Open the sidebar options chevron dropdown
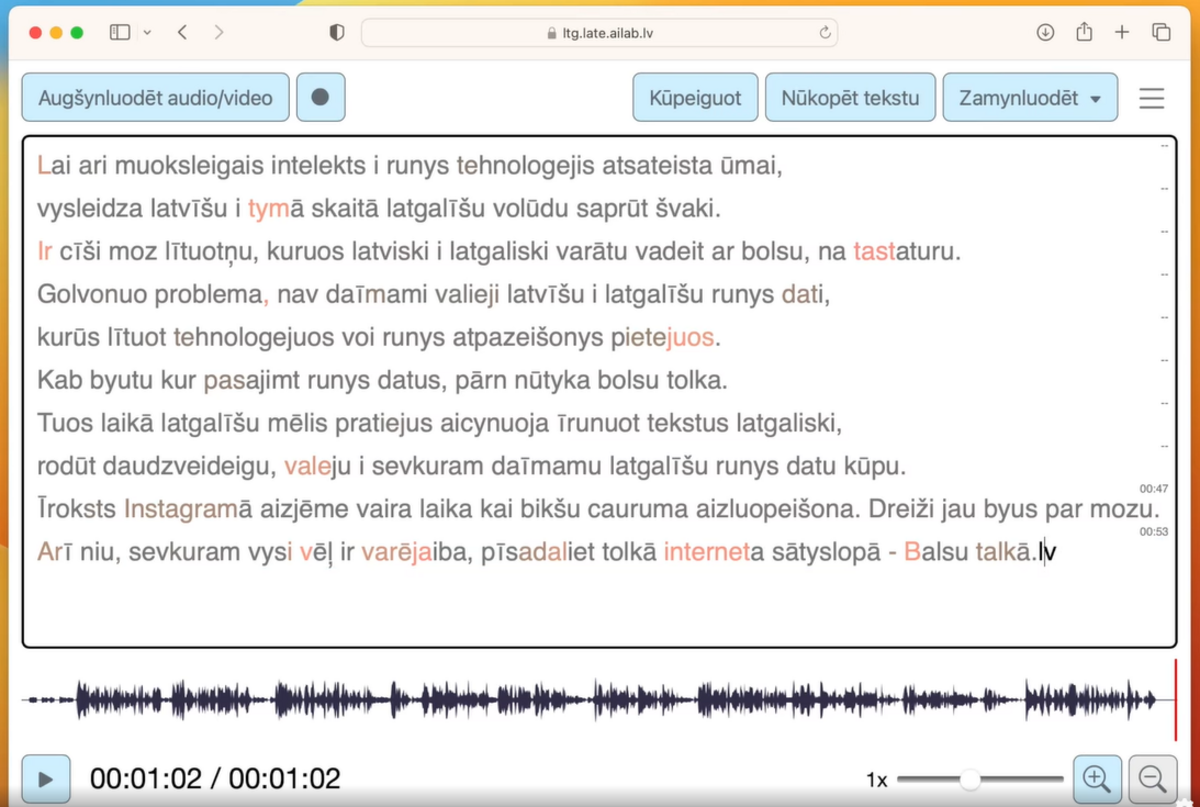The width and height of the screenshot is (1200, 807). pyautogui.click(x=147, y=32)
